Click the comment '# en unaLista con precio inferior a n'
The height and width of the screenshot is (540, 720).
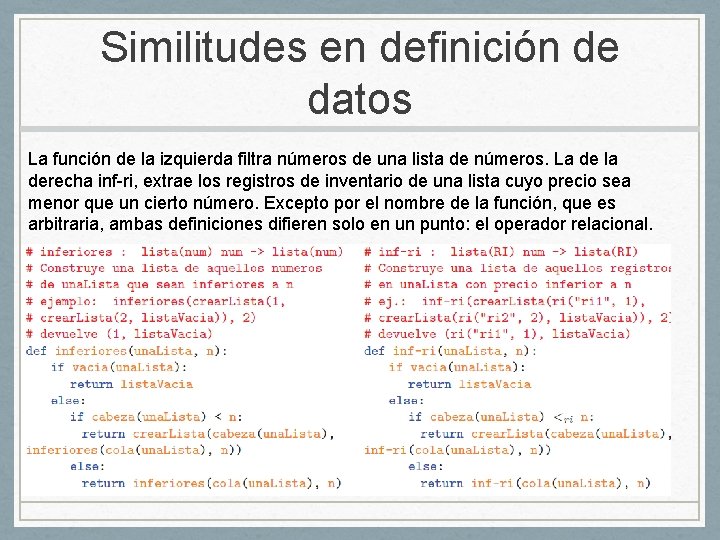(498, 285)
